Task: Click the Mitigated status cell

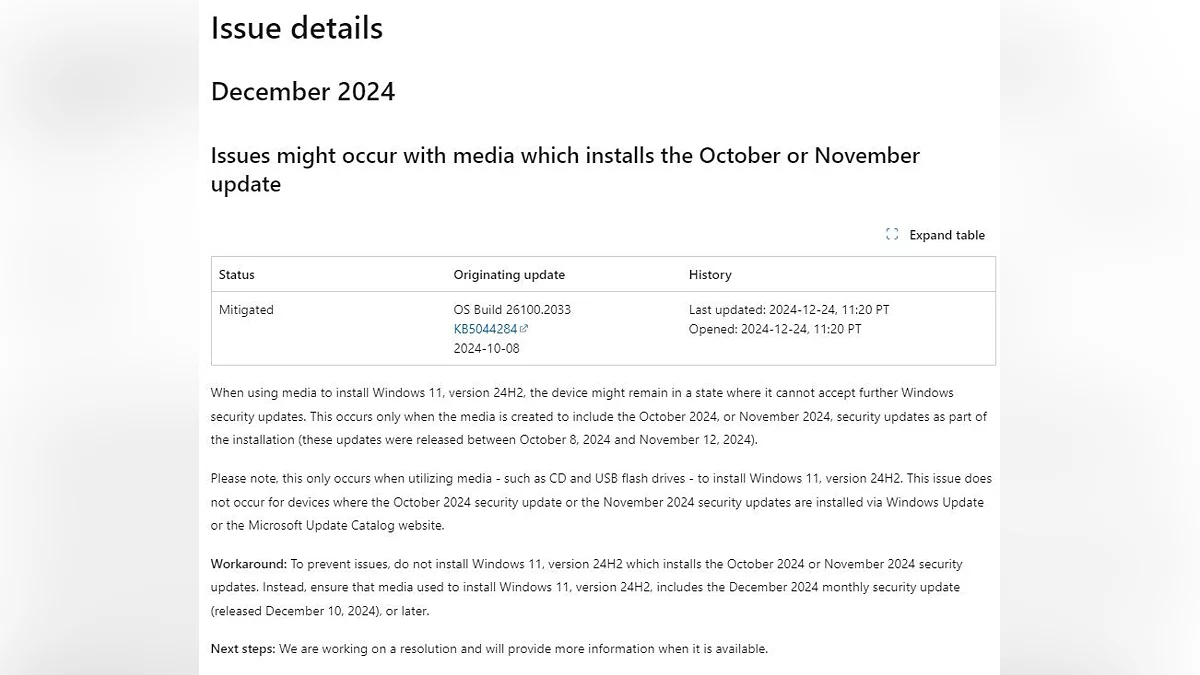Action: click(246, 310)
